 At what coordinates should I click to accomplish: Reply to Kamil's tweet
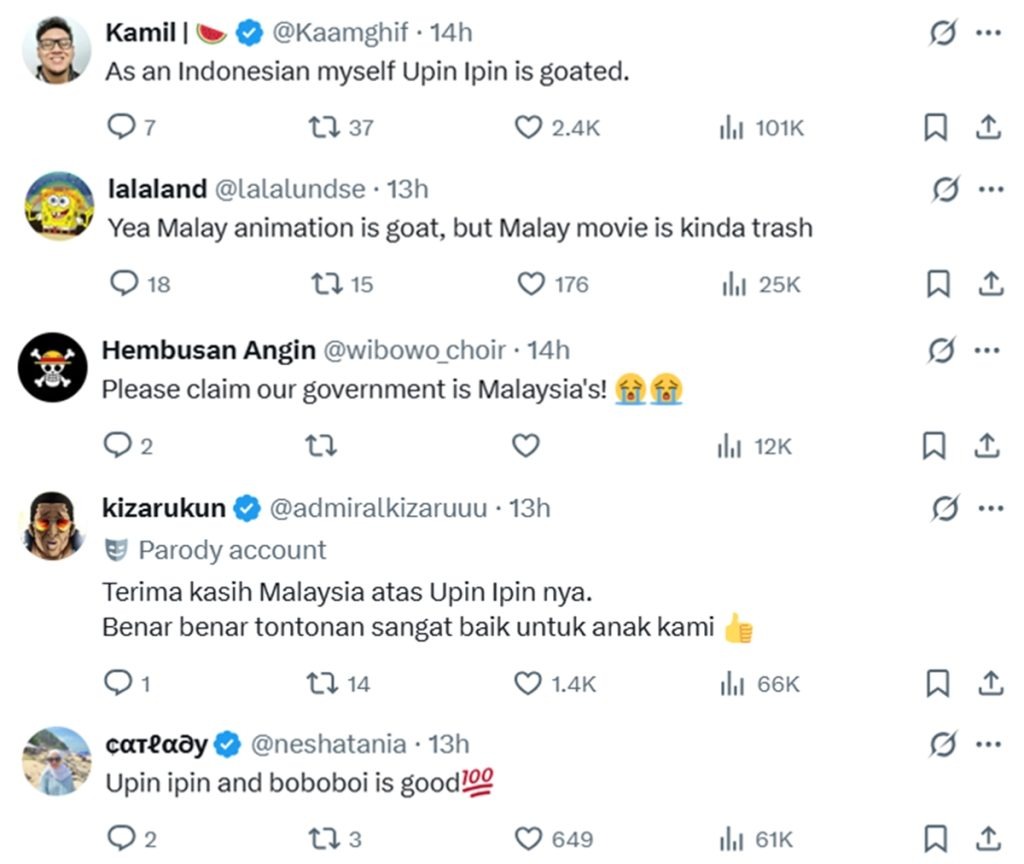pyautogui.click(x=121, y=128)
